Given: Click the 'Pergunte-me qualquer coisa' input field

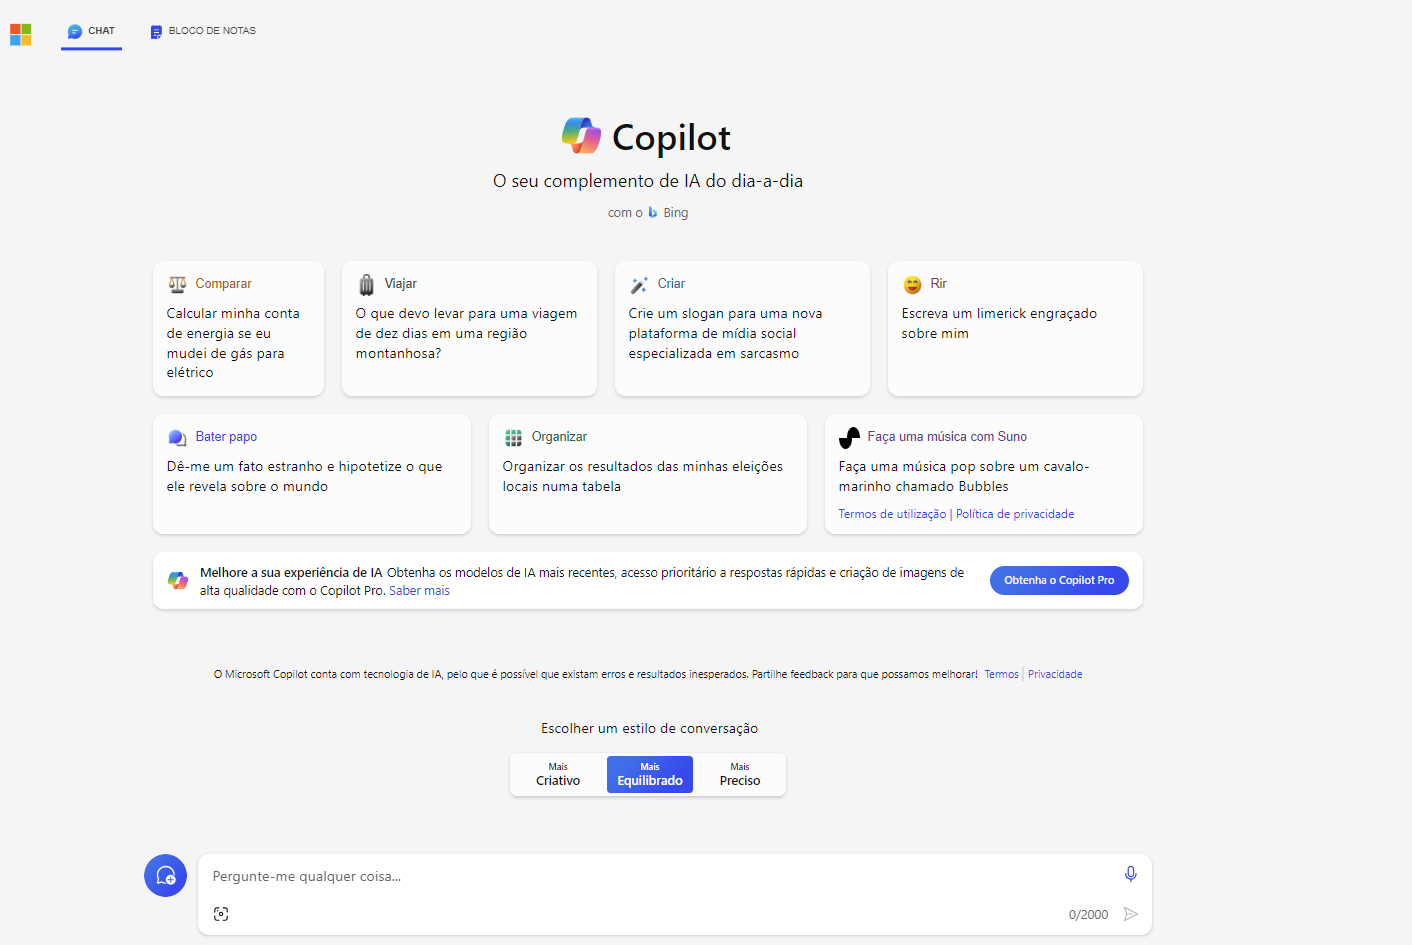Looking at the screenshot, I should click(600, 875).
